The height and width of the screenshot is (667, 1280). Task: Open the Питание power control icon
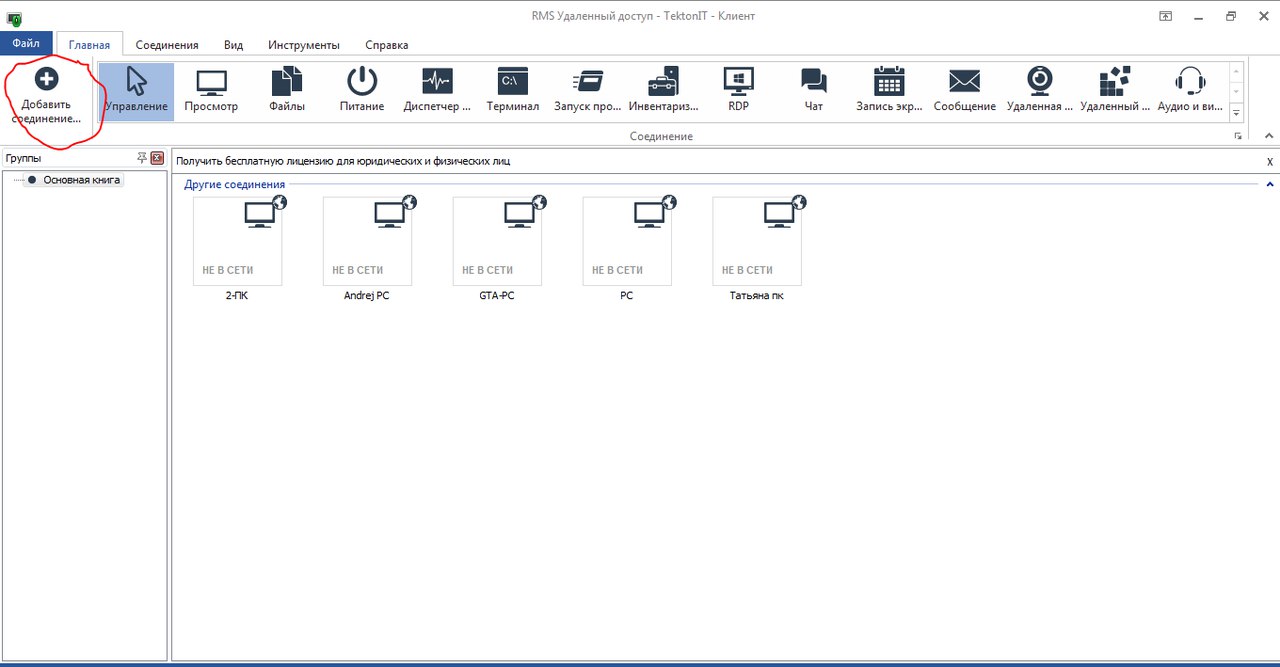tap(362, 83)
